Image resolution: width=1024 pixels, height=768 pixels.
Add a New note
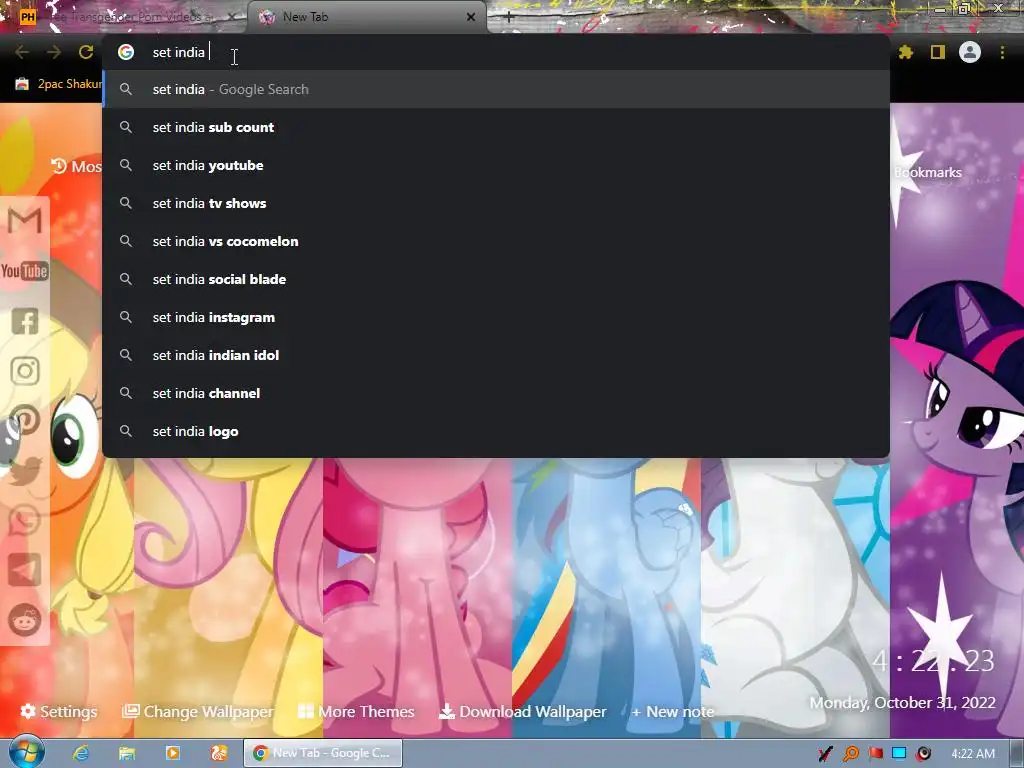(673, 711)
